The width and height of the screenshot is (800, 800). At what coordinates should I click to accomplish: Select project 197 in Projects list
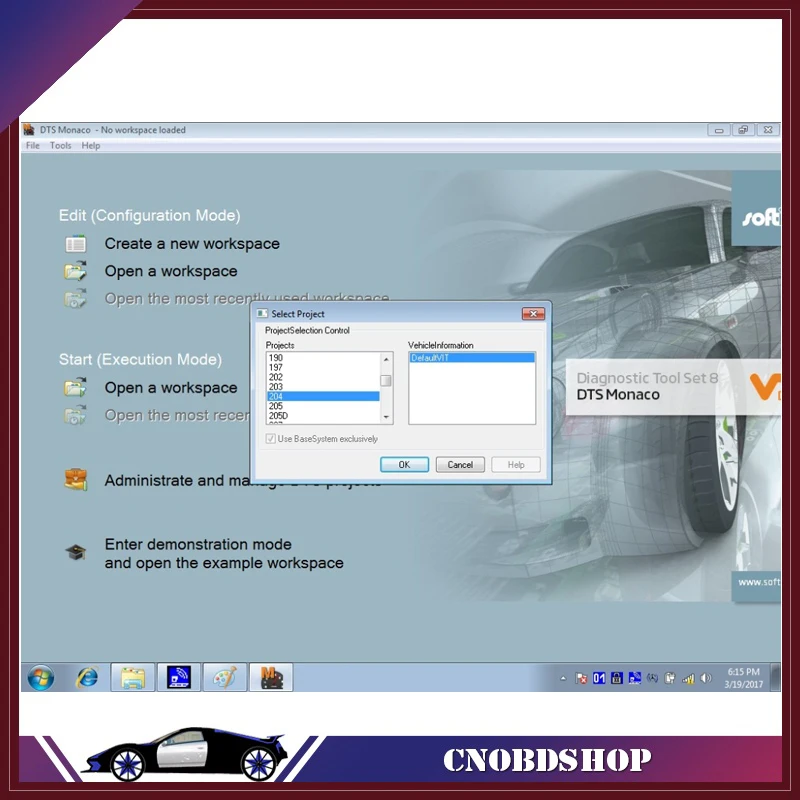click(323, 367)
